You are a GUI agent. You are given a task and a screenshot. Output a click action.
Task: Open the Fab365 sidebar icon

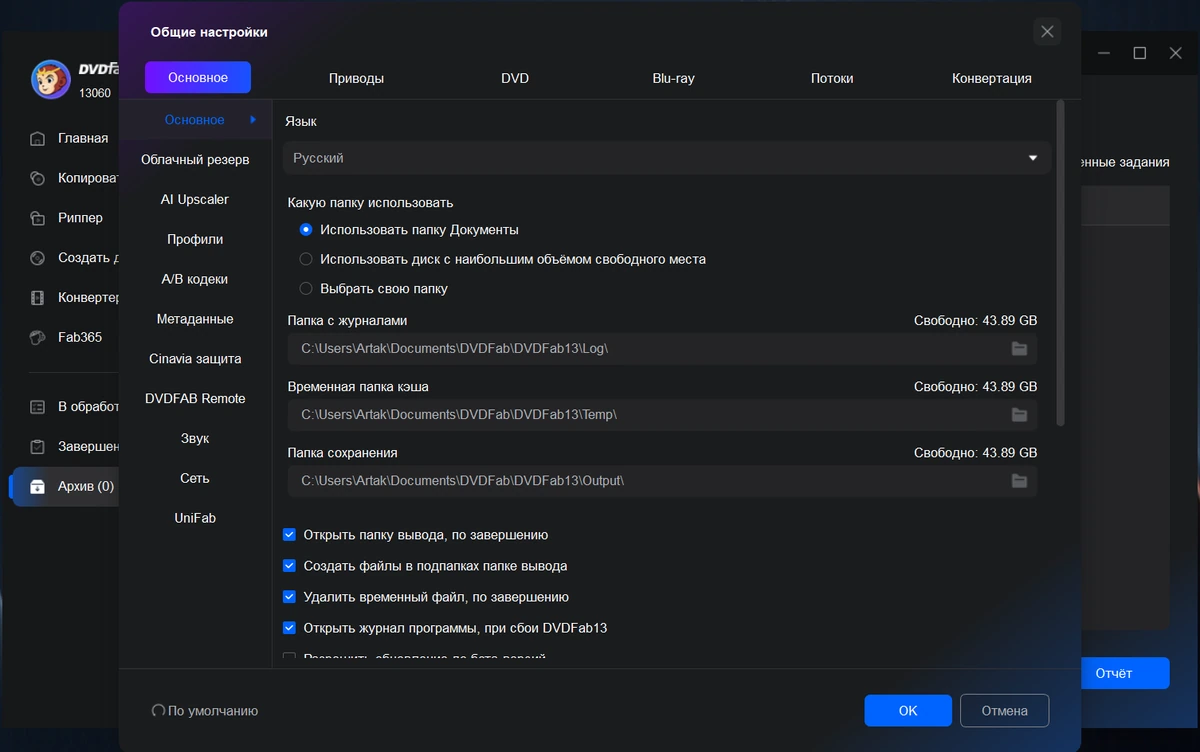click(x=38, y=337)
